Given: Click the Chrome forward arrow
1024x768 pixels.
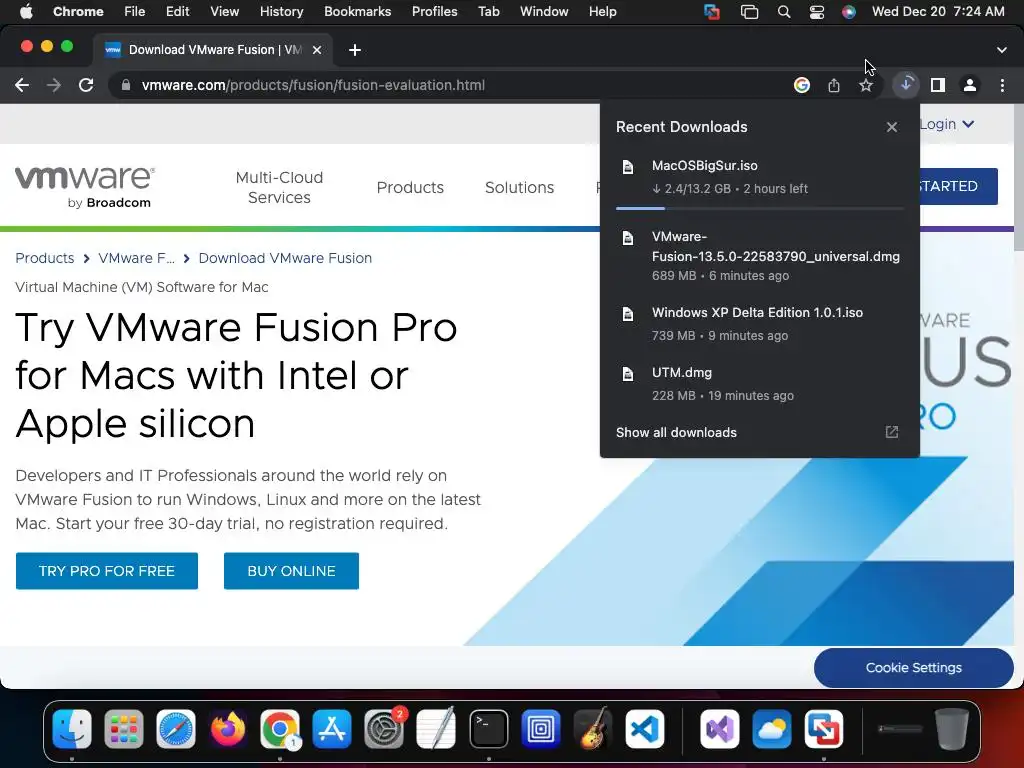Looking at the screenshot, I should pyautogui.click(x=54, y=85).
